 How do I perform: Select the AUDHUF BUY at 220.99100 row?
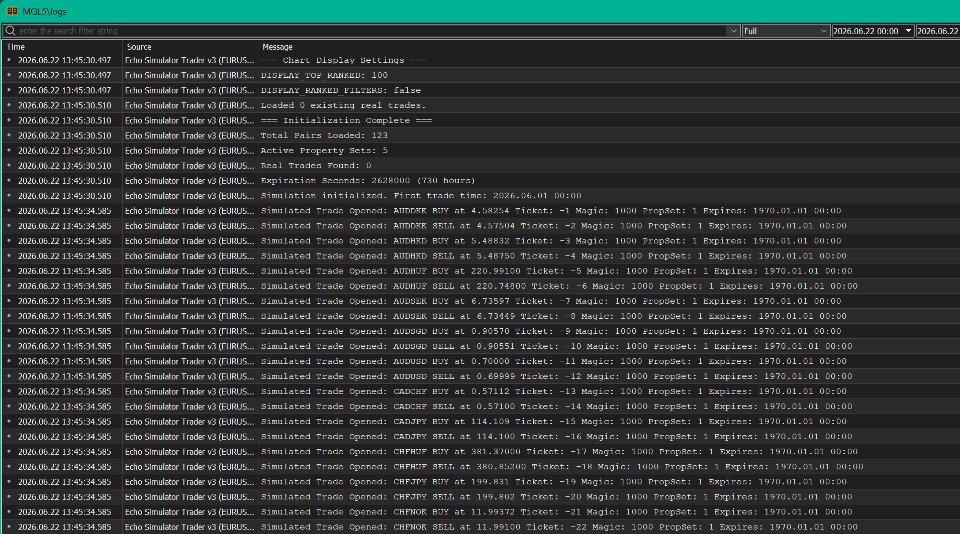pyautogui.click(x=480, y=271)
